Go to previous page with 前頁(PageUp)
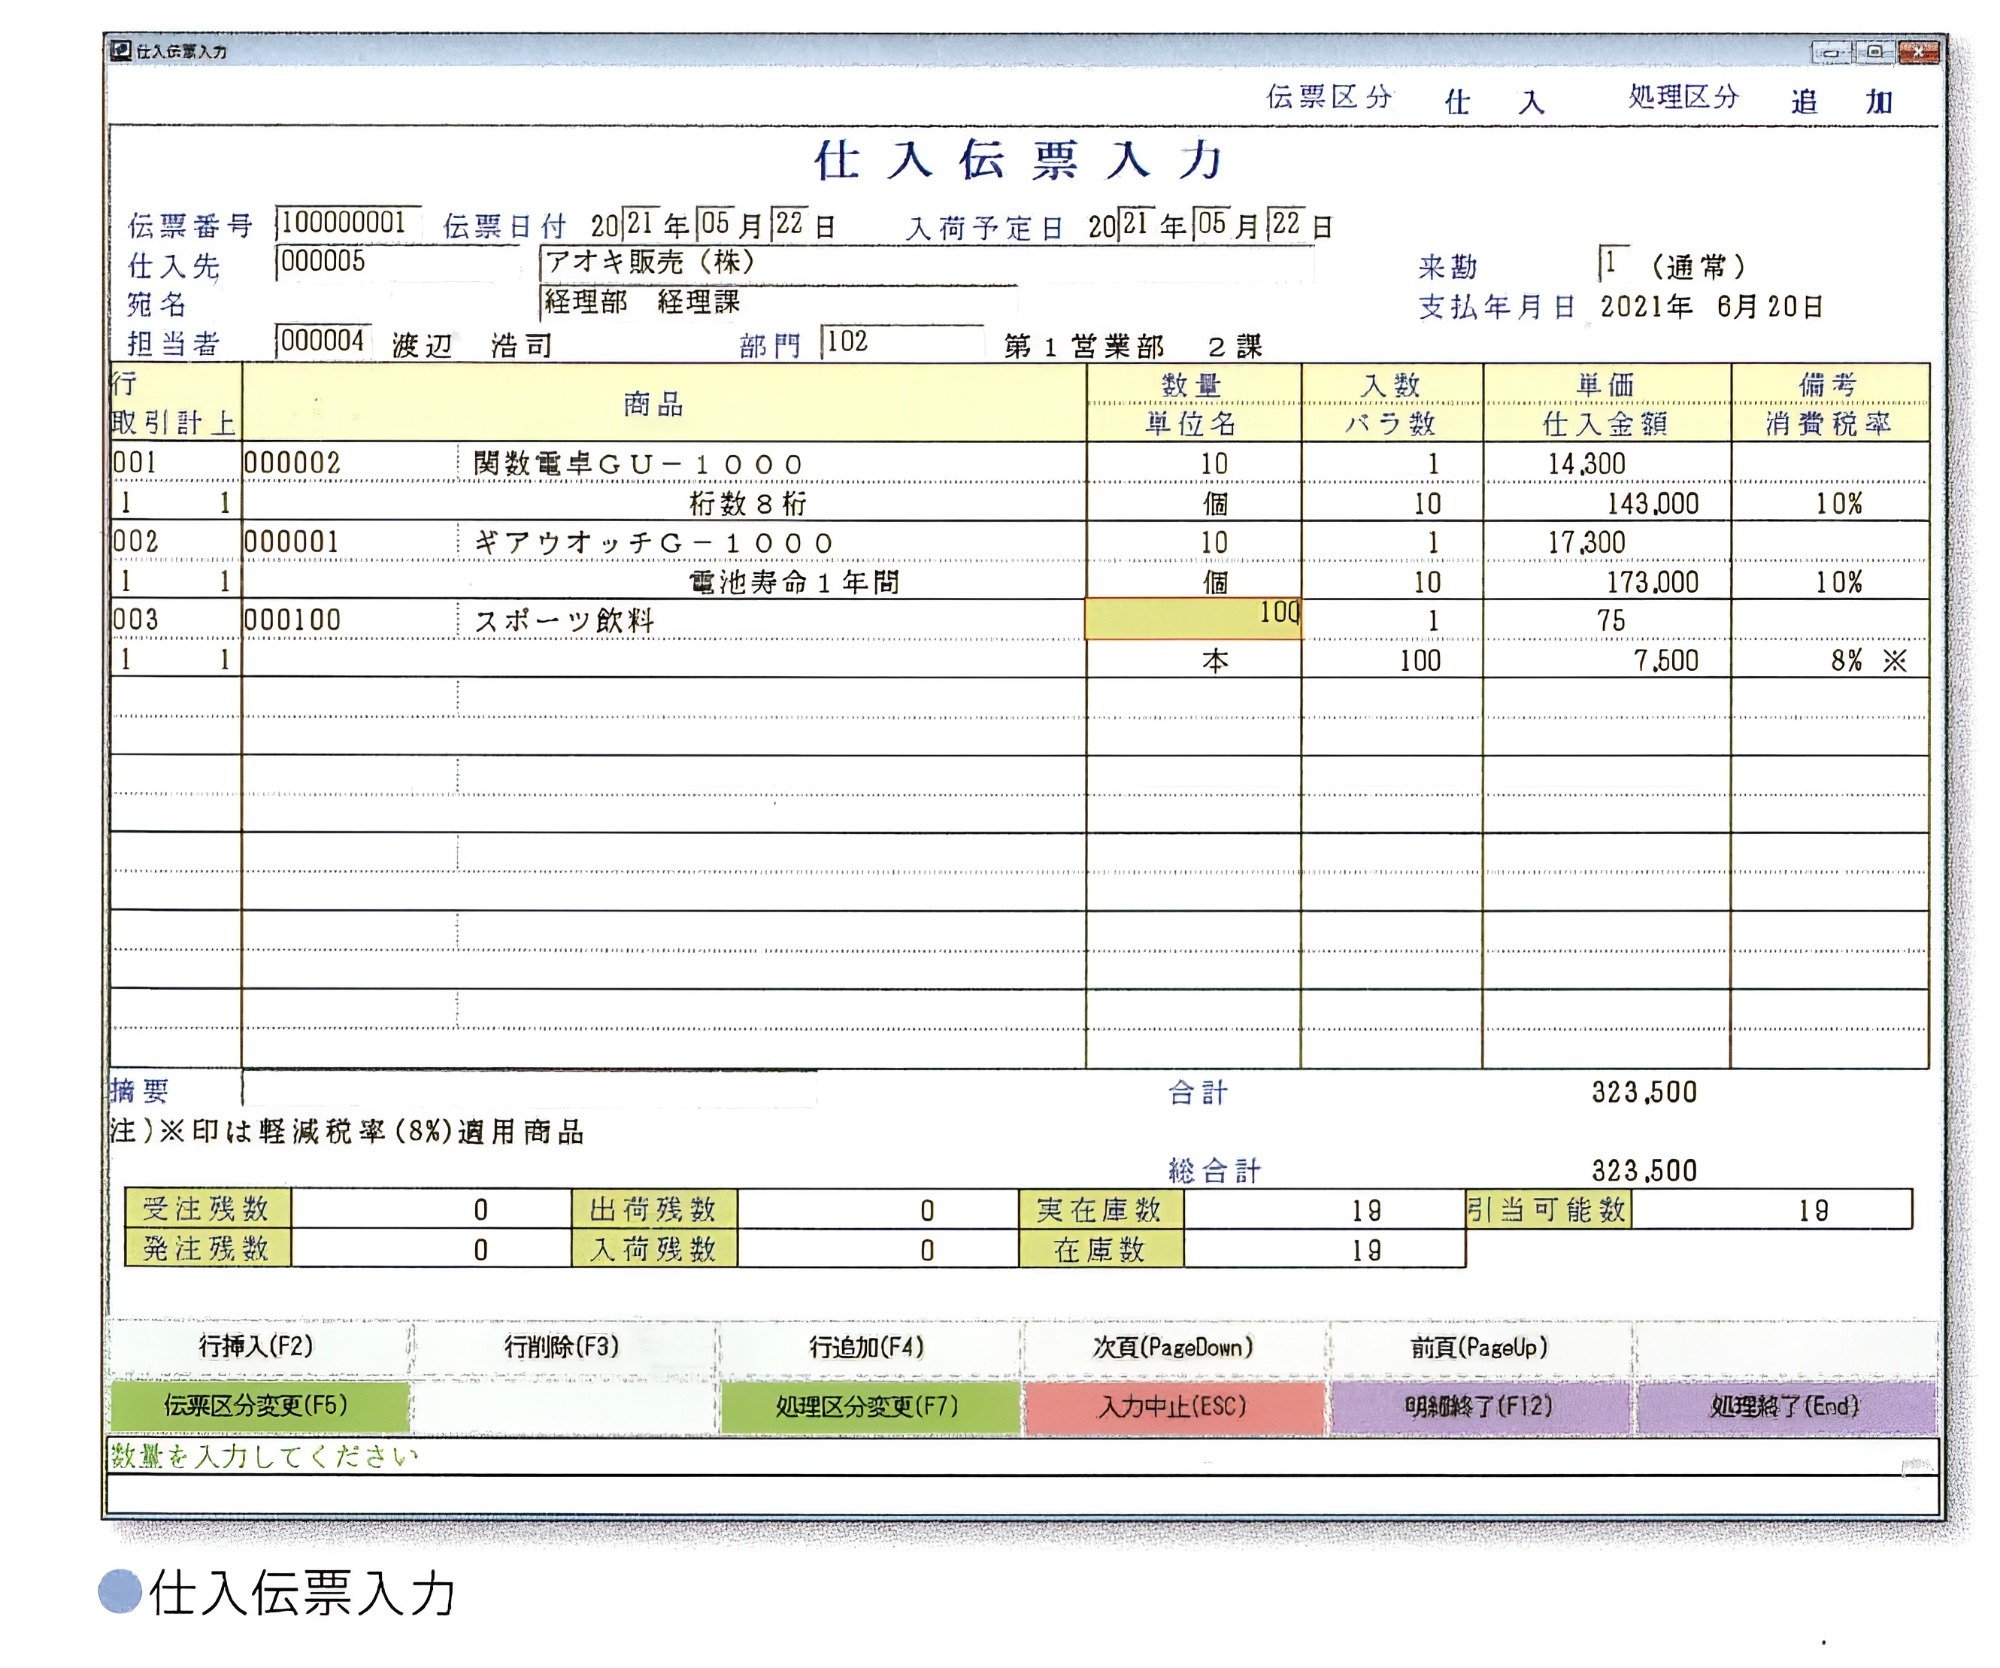2000x1668 pixels. point(1480,1347)
